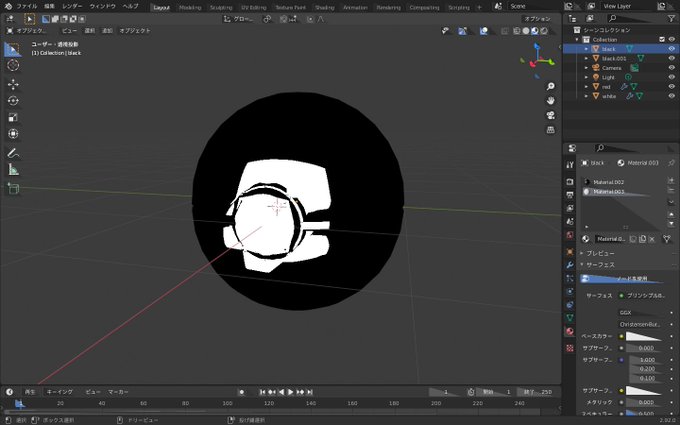680x425 pixels.
Task: Open the ファイル menu
Action: [x=26, y=7]
